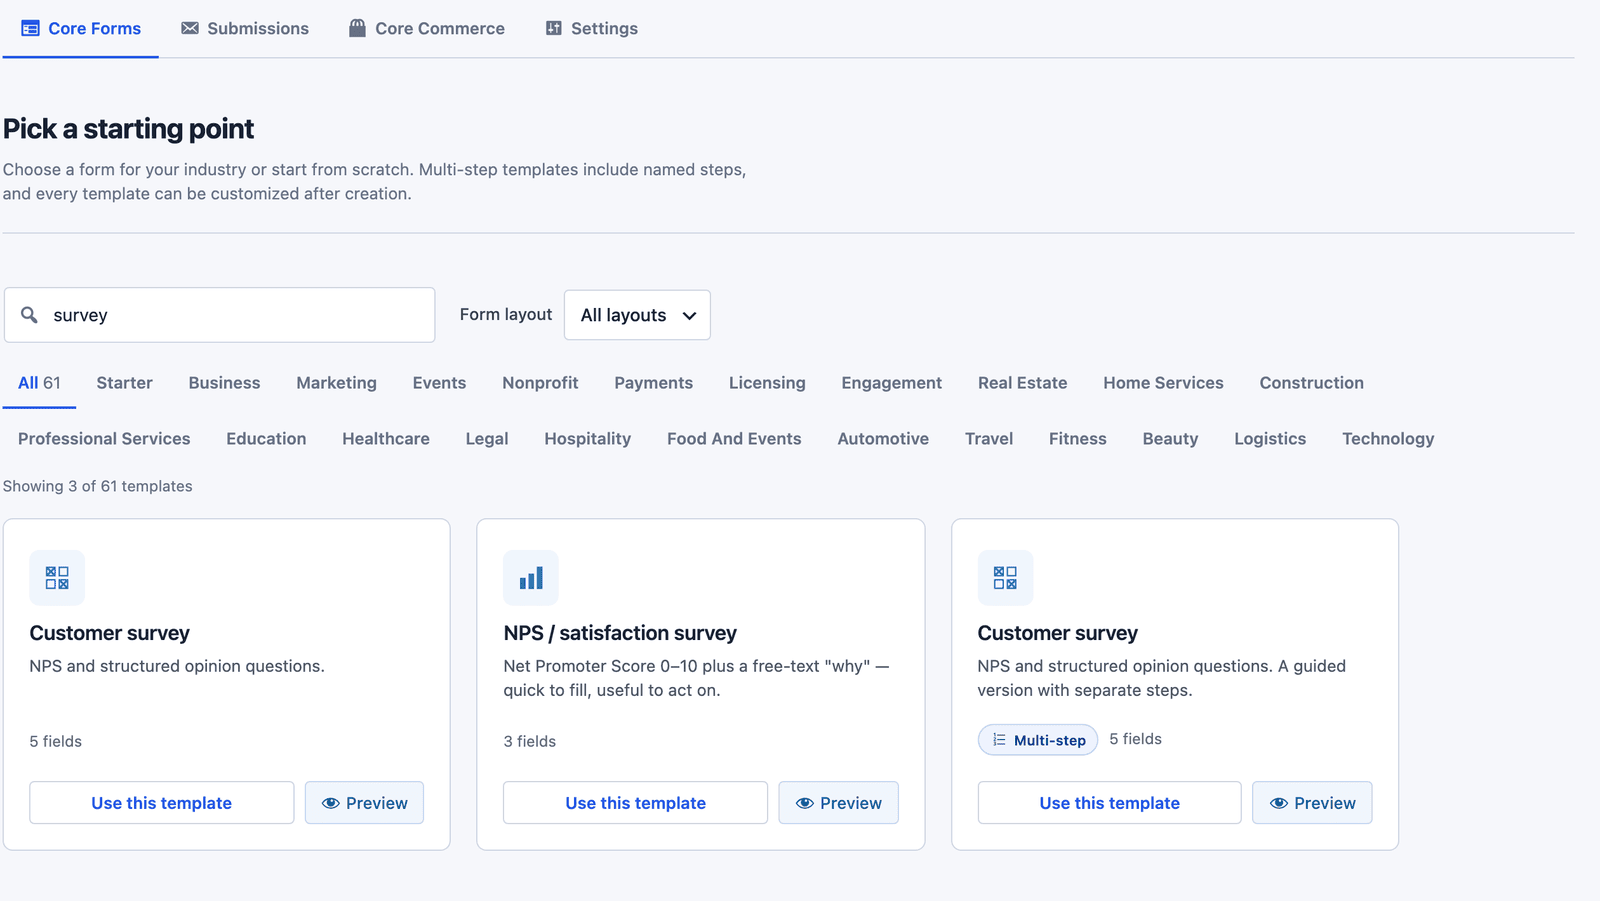
Task: Select the All 61 category filter
Action: (39, 383)
